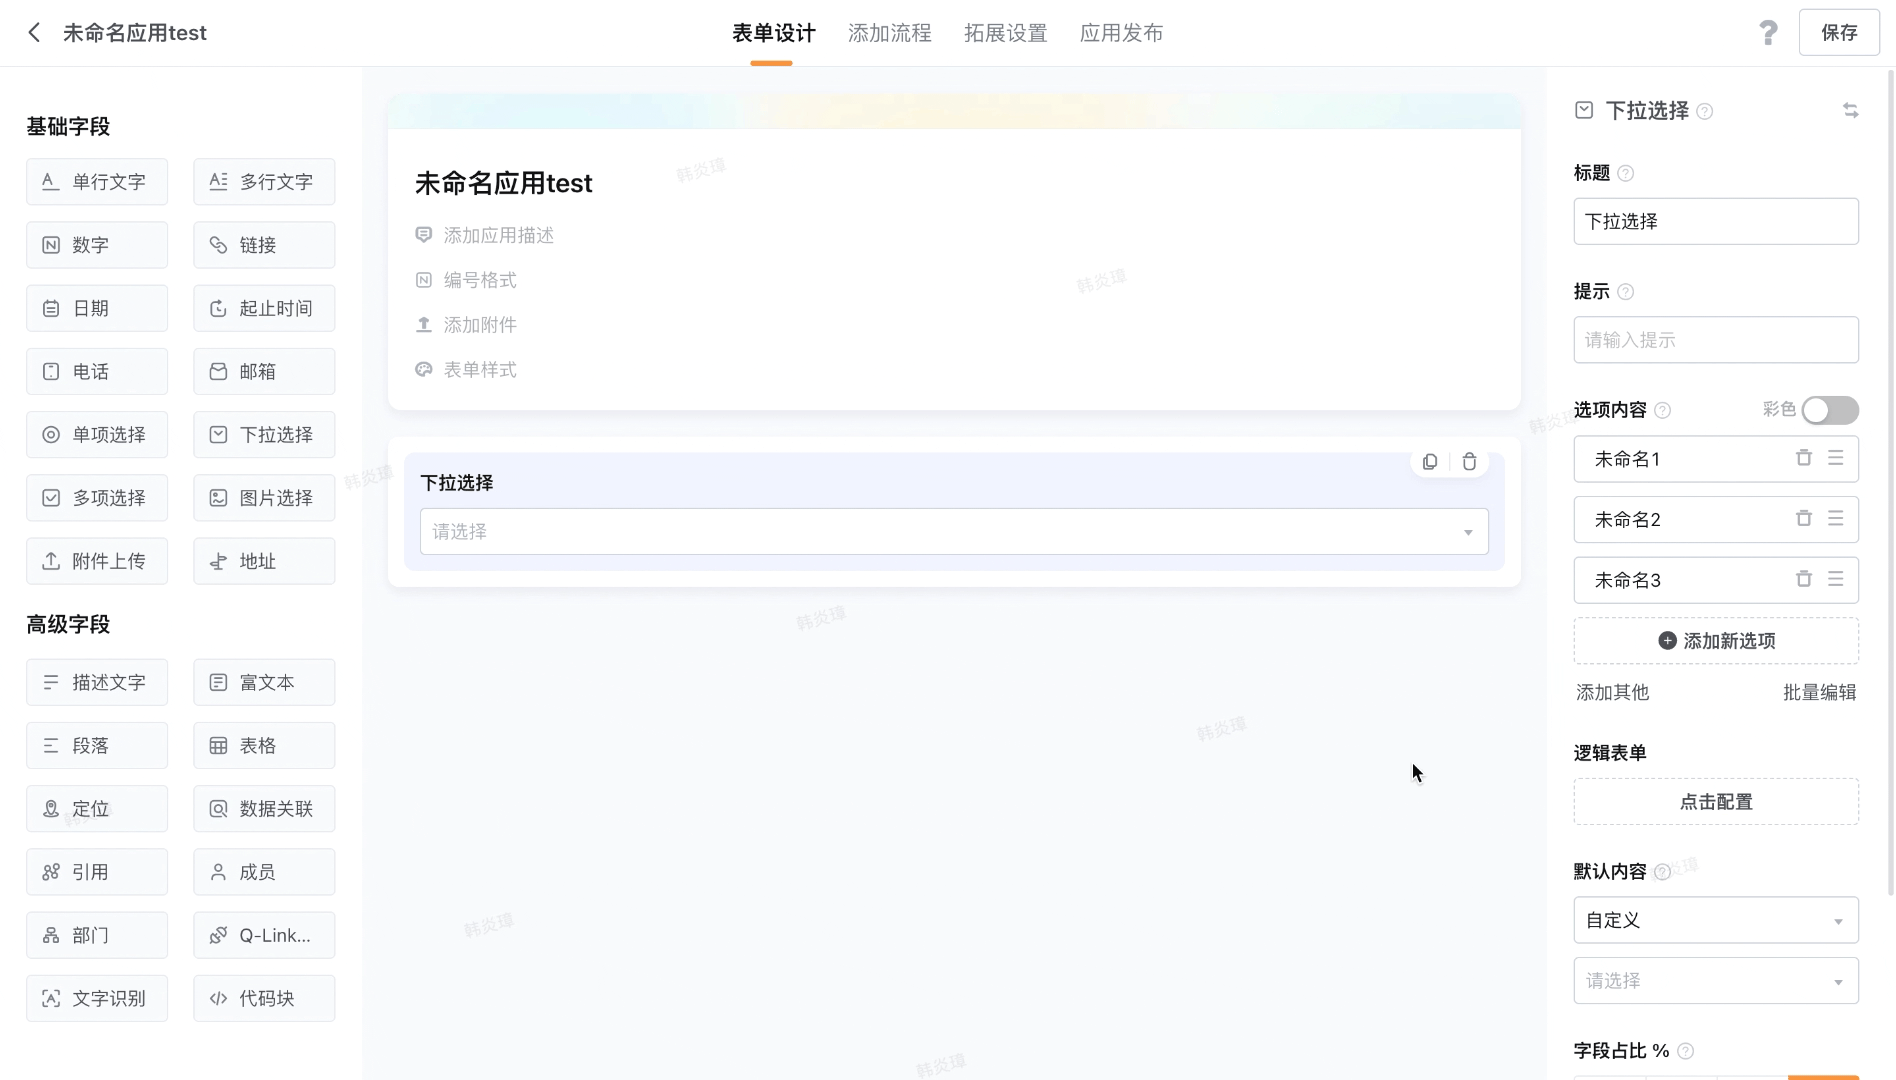Add 起止时间 field
This screenshot has width=1896, height=1080.
264,308
